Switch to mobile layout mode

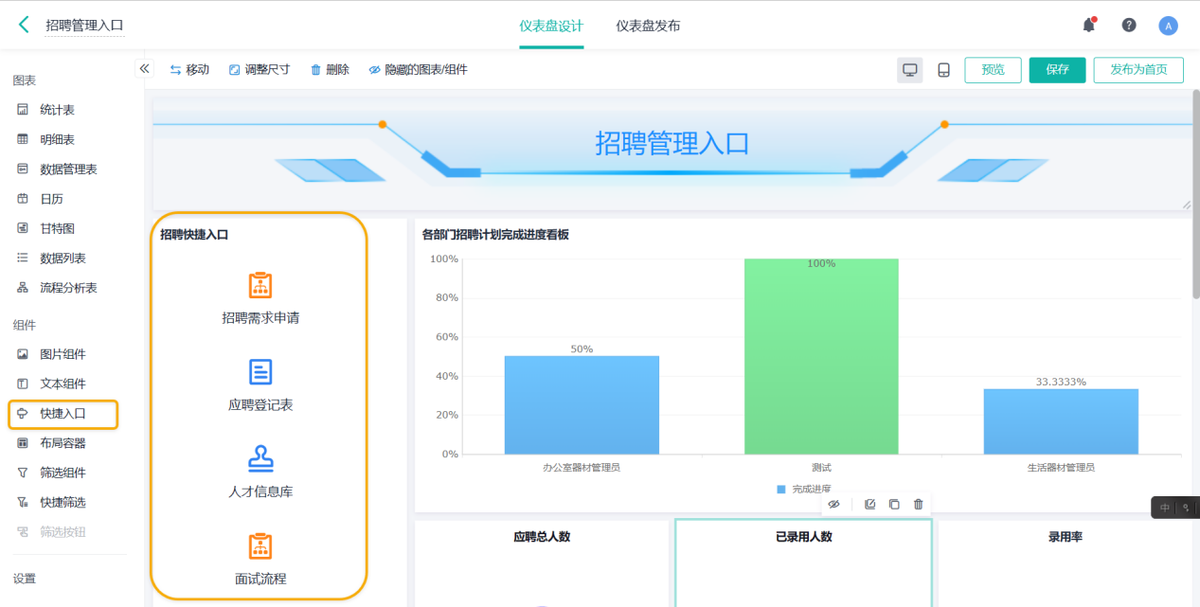(x=943, y=70)
